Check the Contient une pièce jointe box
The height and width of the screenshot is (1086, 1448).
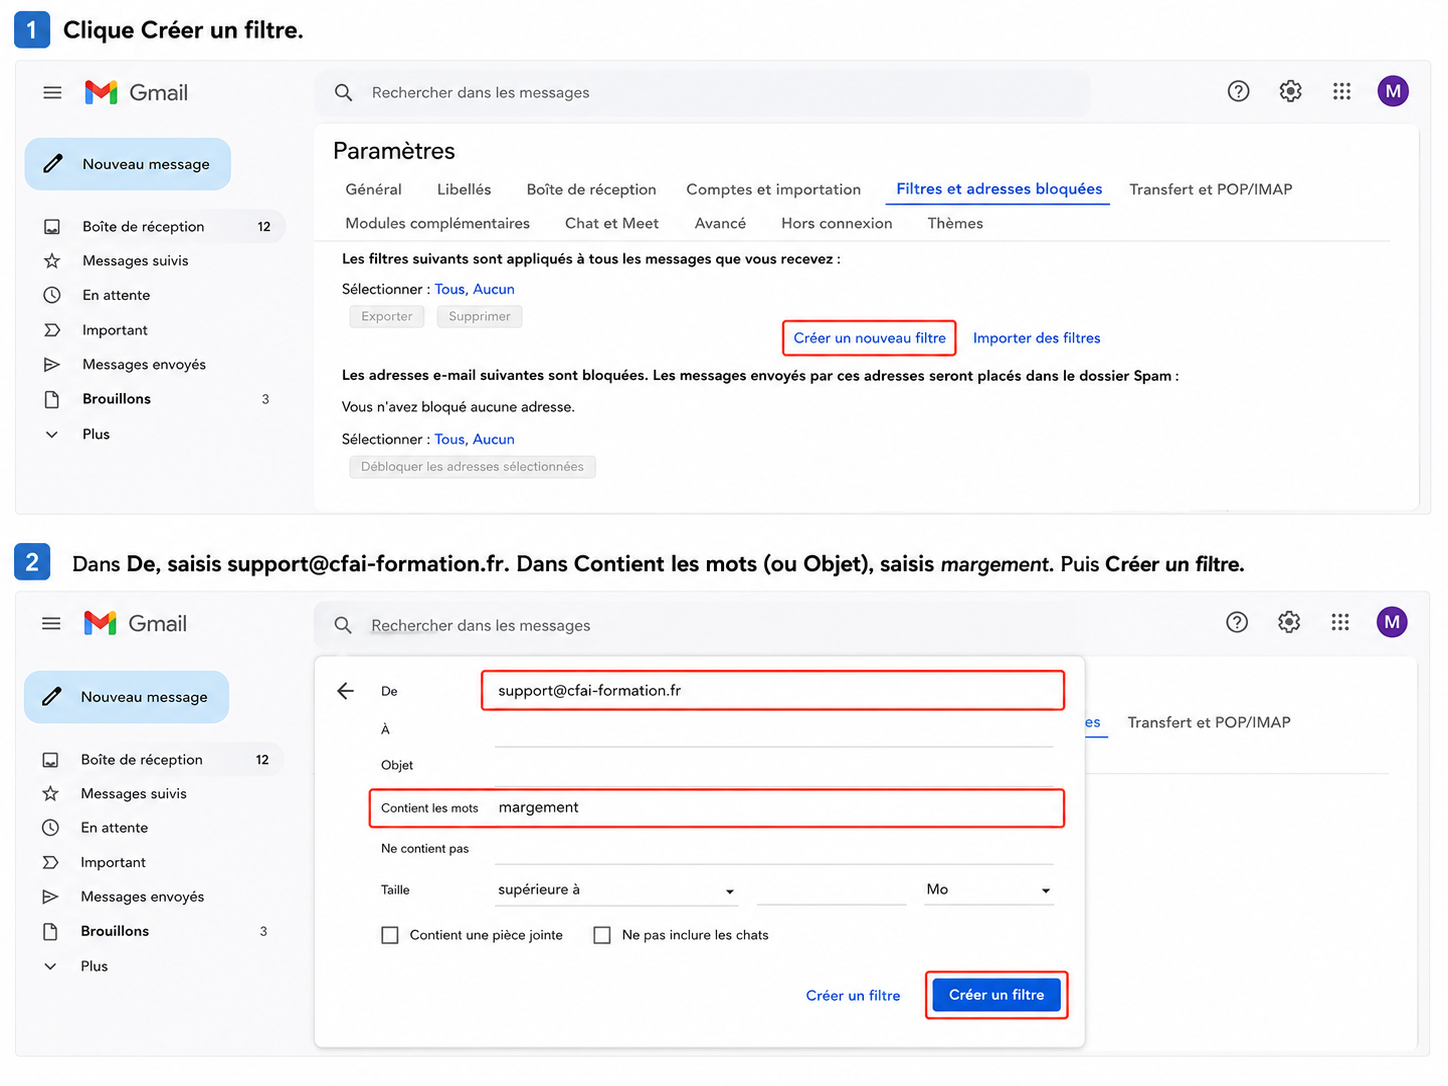390,935
